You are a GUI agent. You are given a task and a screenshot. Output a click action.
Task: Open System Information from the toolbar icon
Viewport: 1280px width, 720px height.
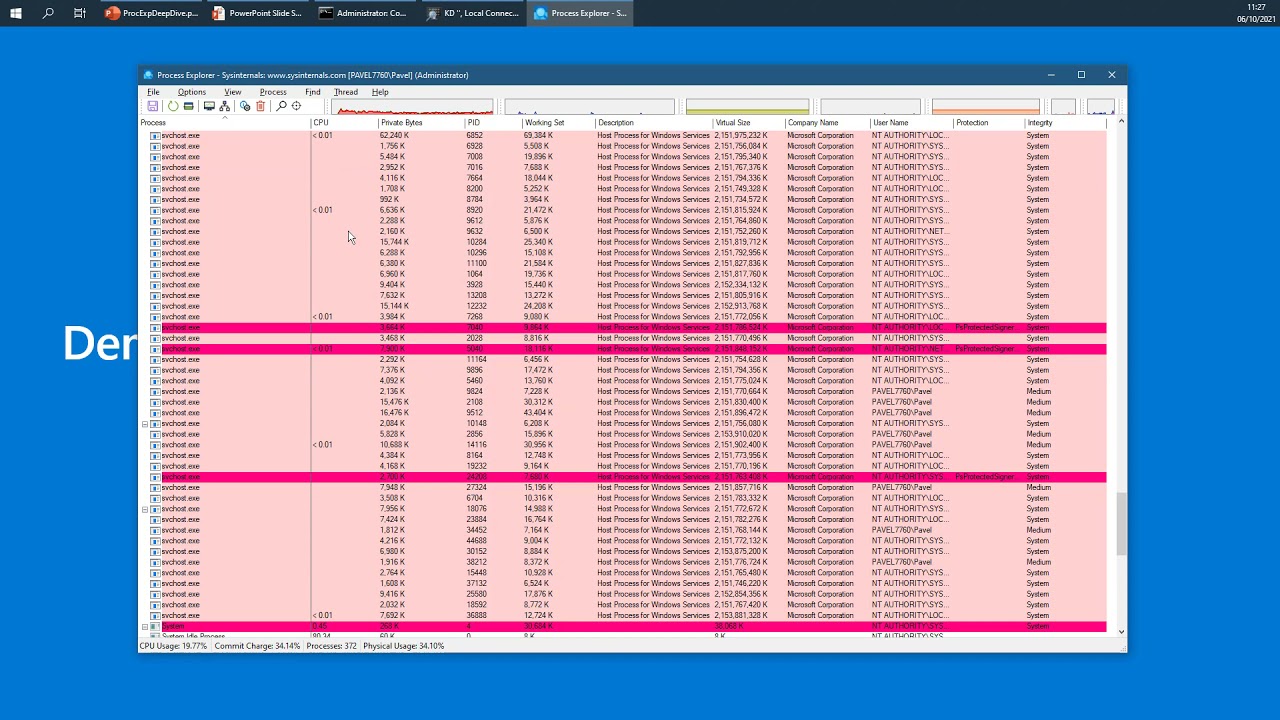[188, 106]
